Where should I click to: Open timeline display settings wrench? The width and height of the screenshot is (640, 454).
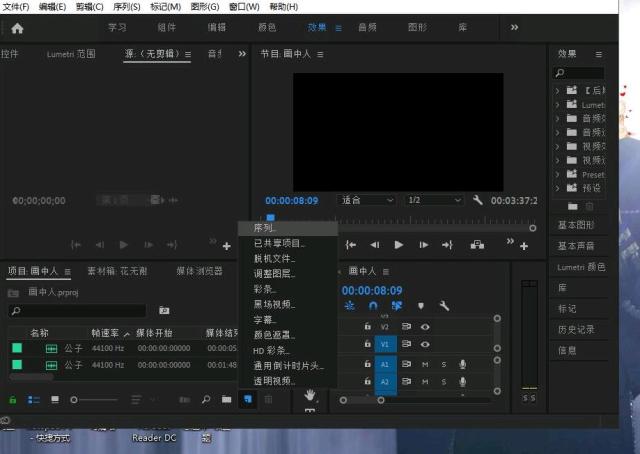[444, 306]
